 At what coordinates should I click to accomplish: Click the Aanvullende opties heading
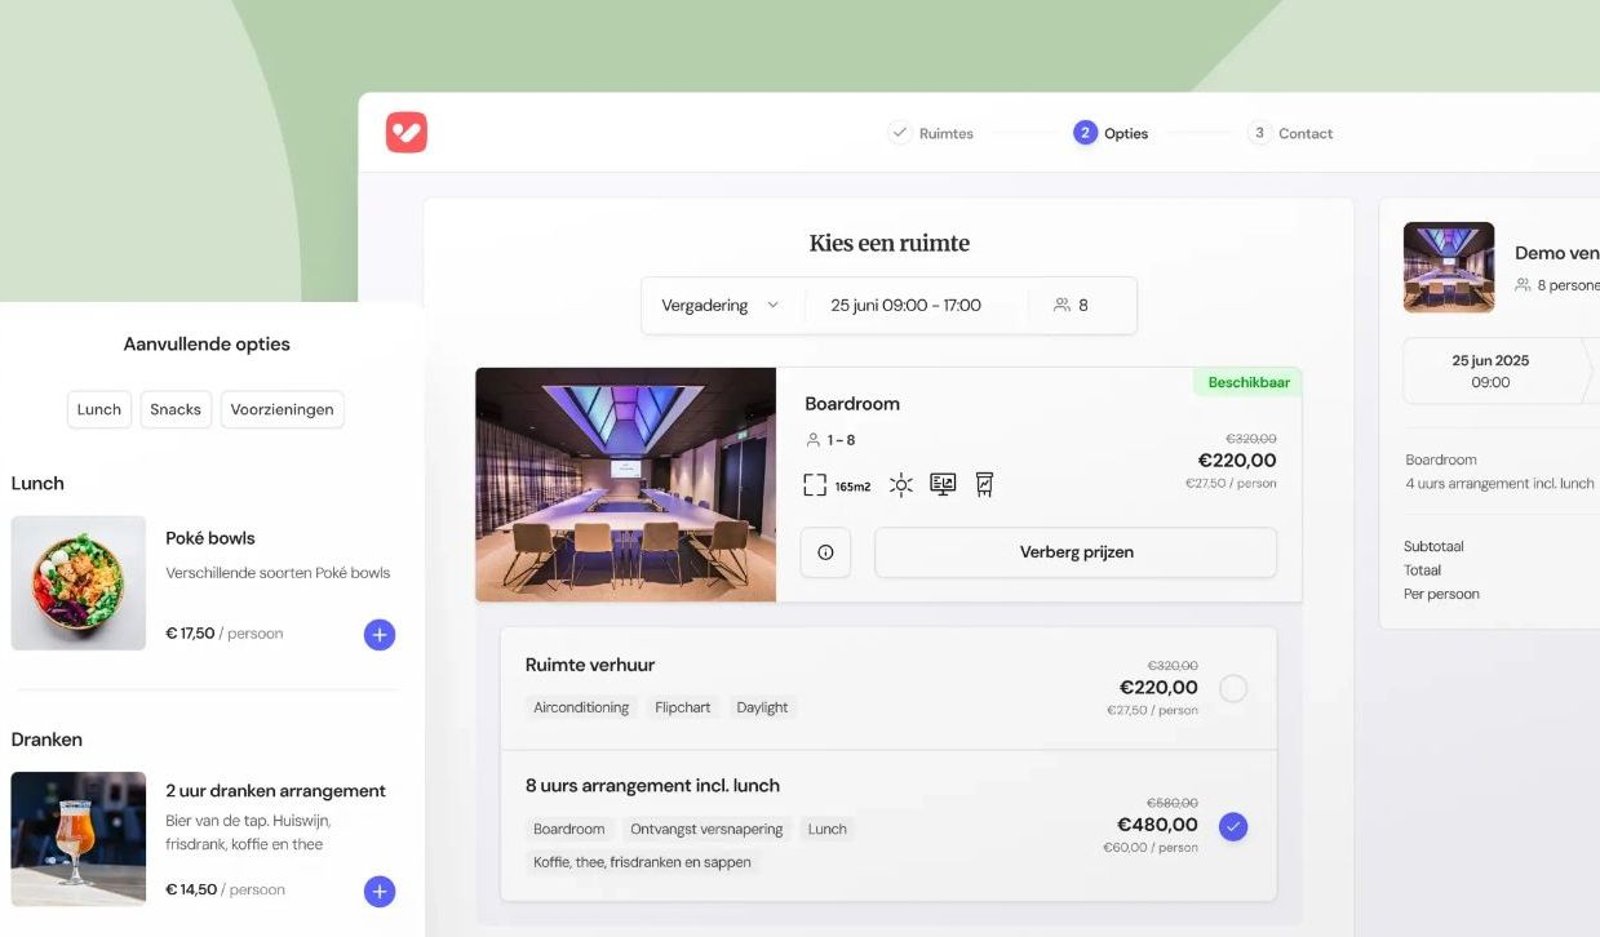tap(207, 344)
